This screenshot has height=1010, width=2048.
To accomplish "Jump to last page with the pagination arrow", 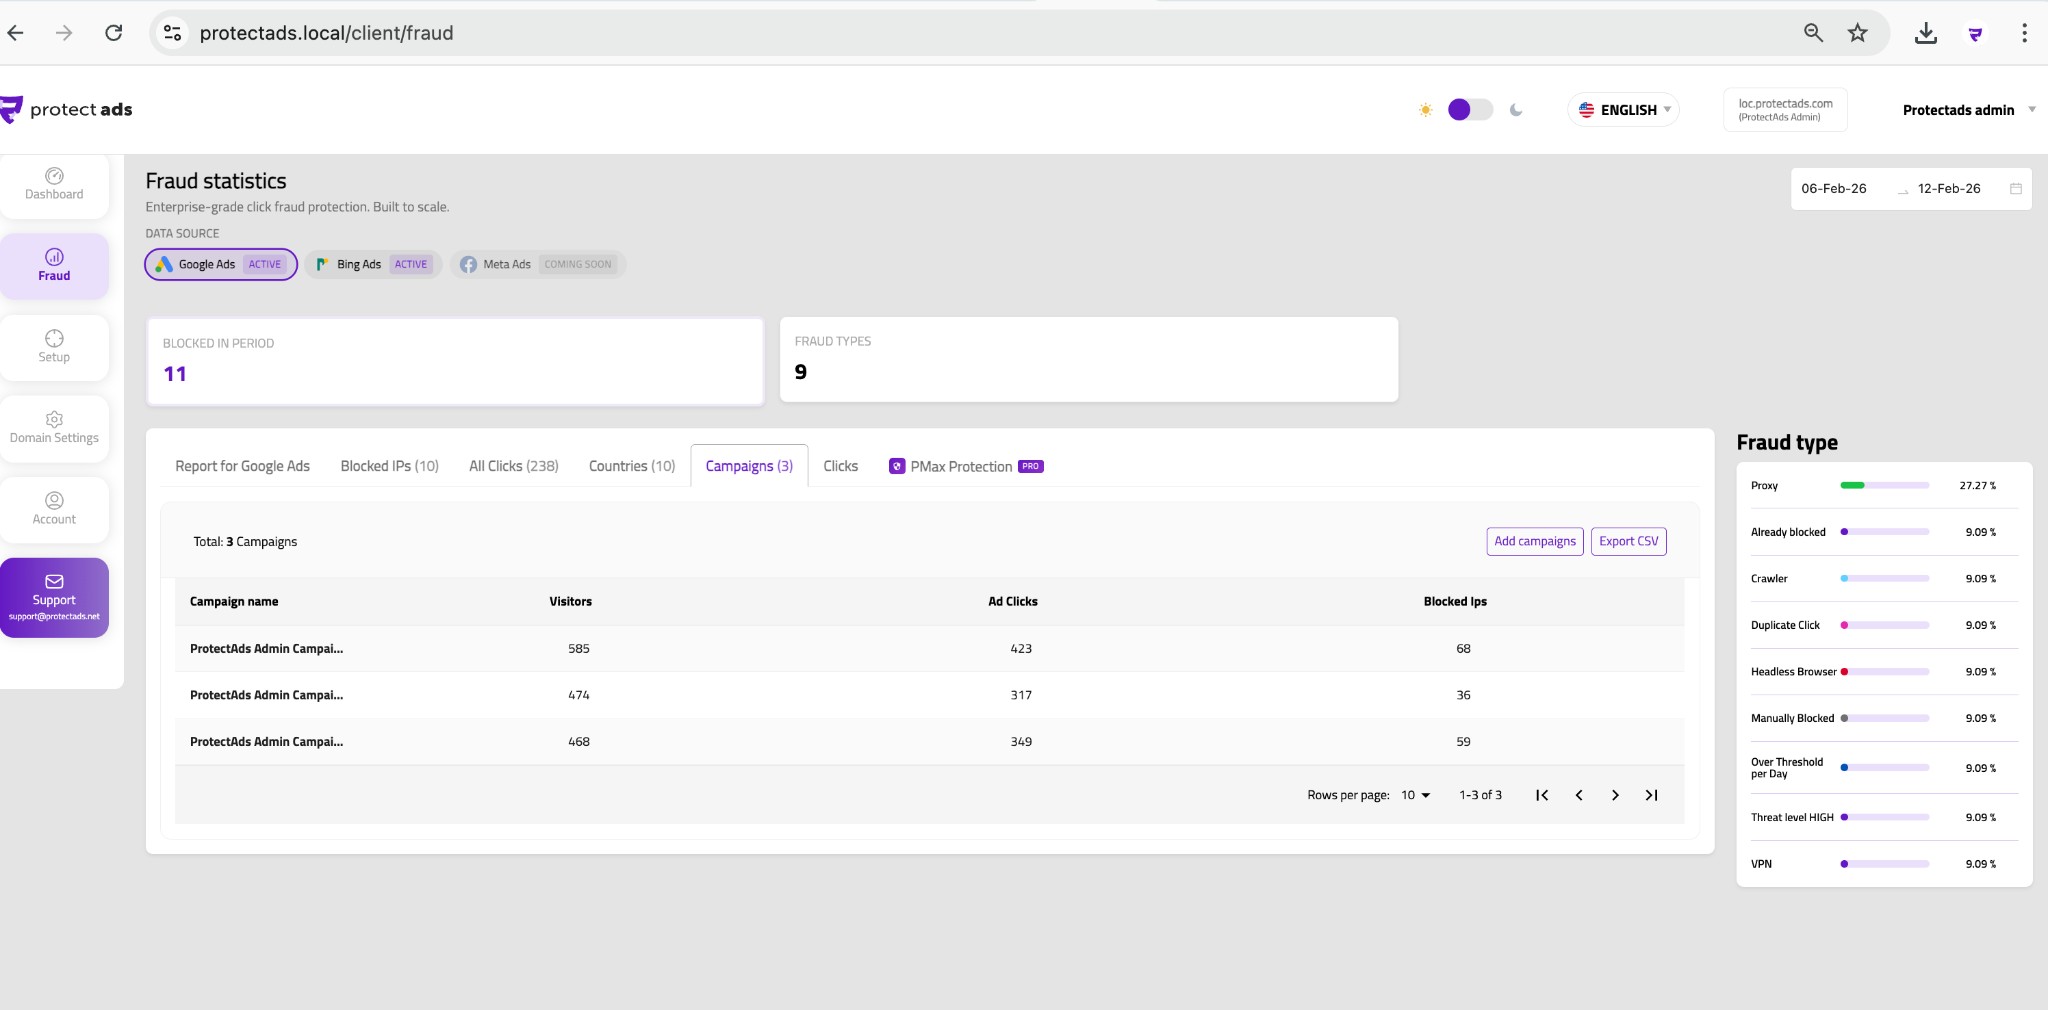I will pyautogui.click(x=1650, y=794).
